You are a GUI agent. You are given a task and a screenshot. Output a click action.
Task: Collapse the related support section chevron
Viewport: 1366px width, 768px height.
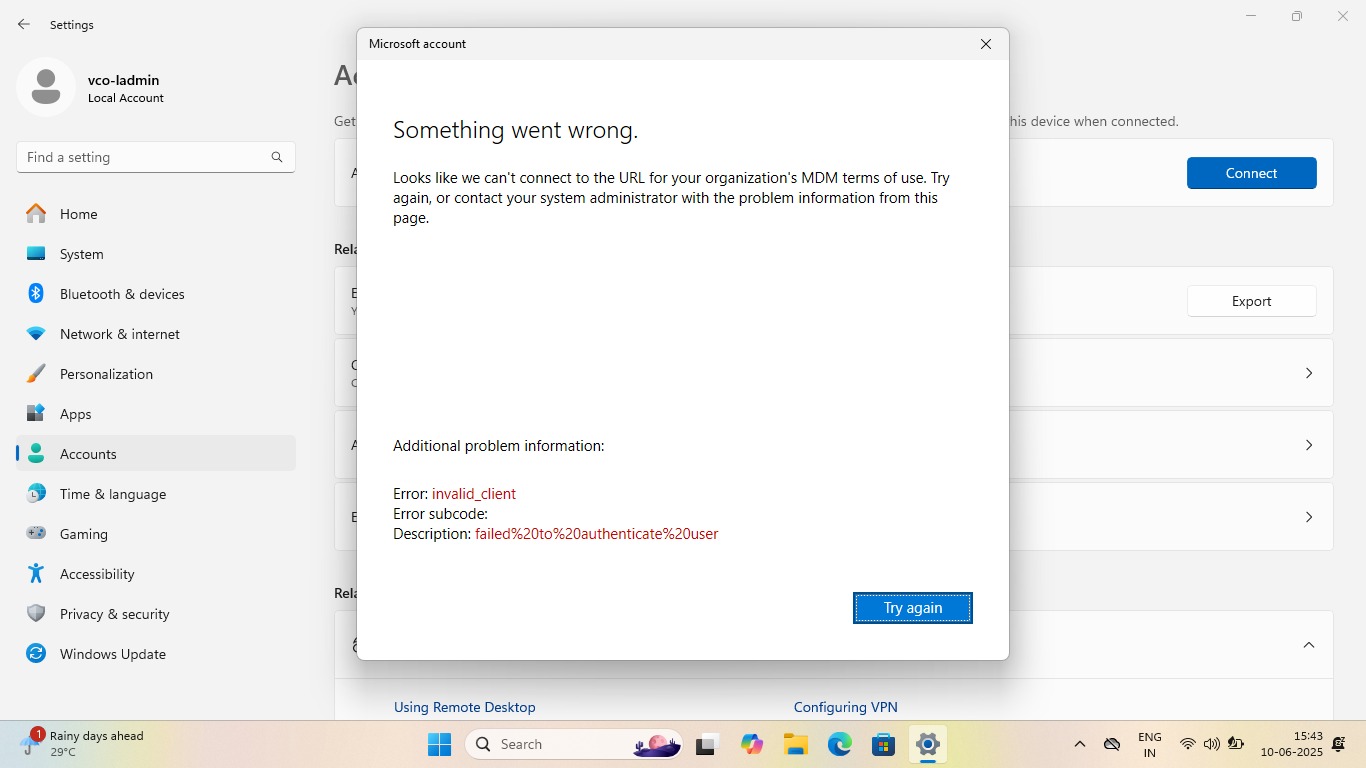click(x=1308, y=645)
